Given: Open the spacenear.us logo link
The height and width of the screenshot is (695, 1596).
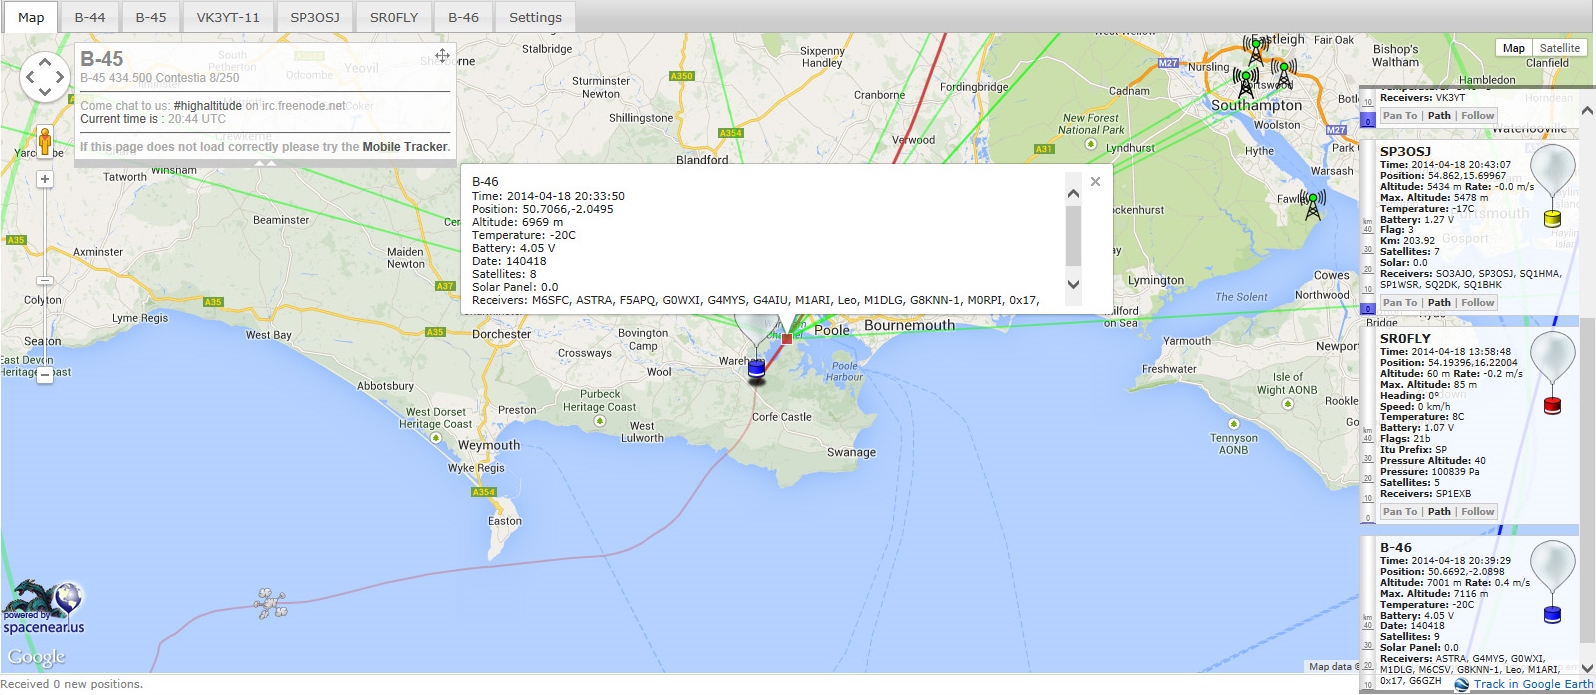Looking at the screenshot, I should pyautogui.click(x=43, y=609).
